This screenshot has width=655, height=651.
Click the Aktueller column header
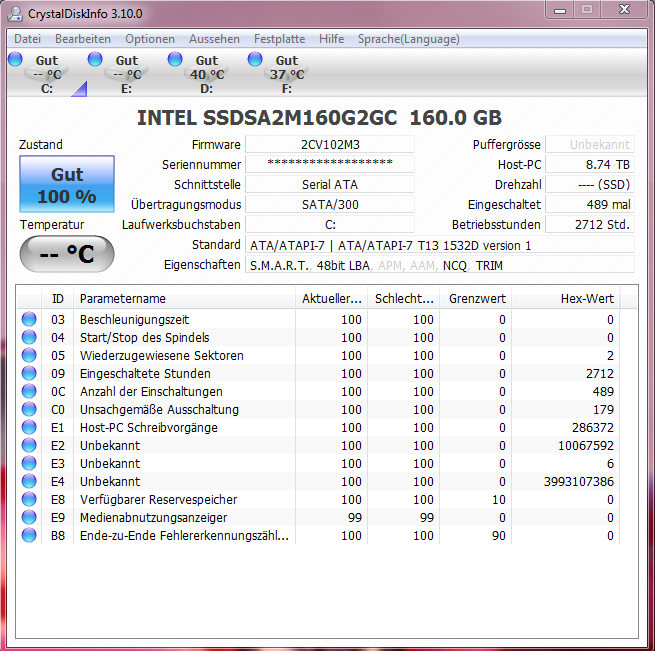(331, 299)
